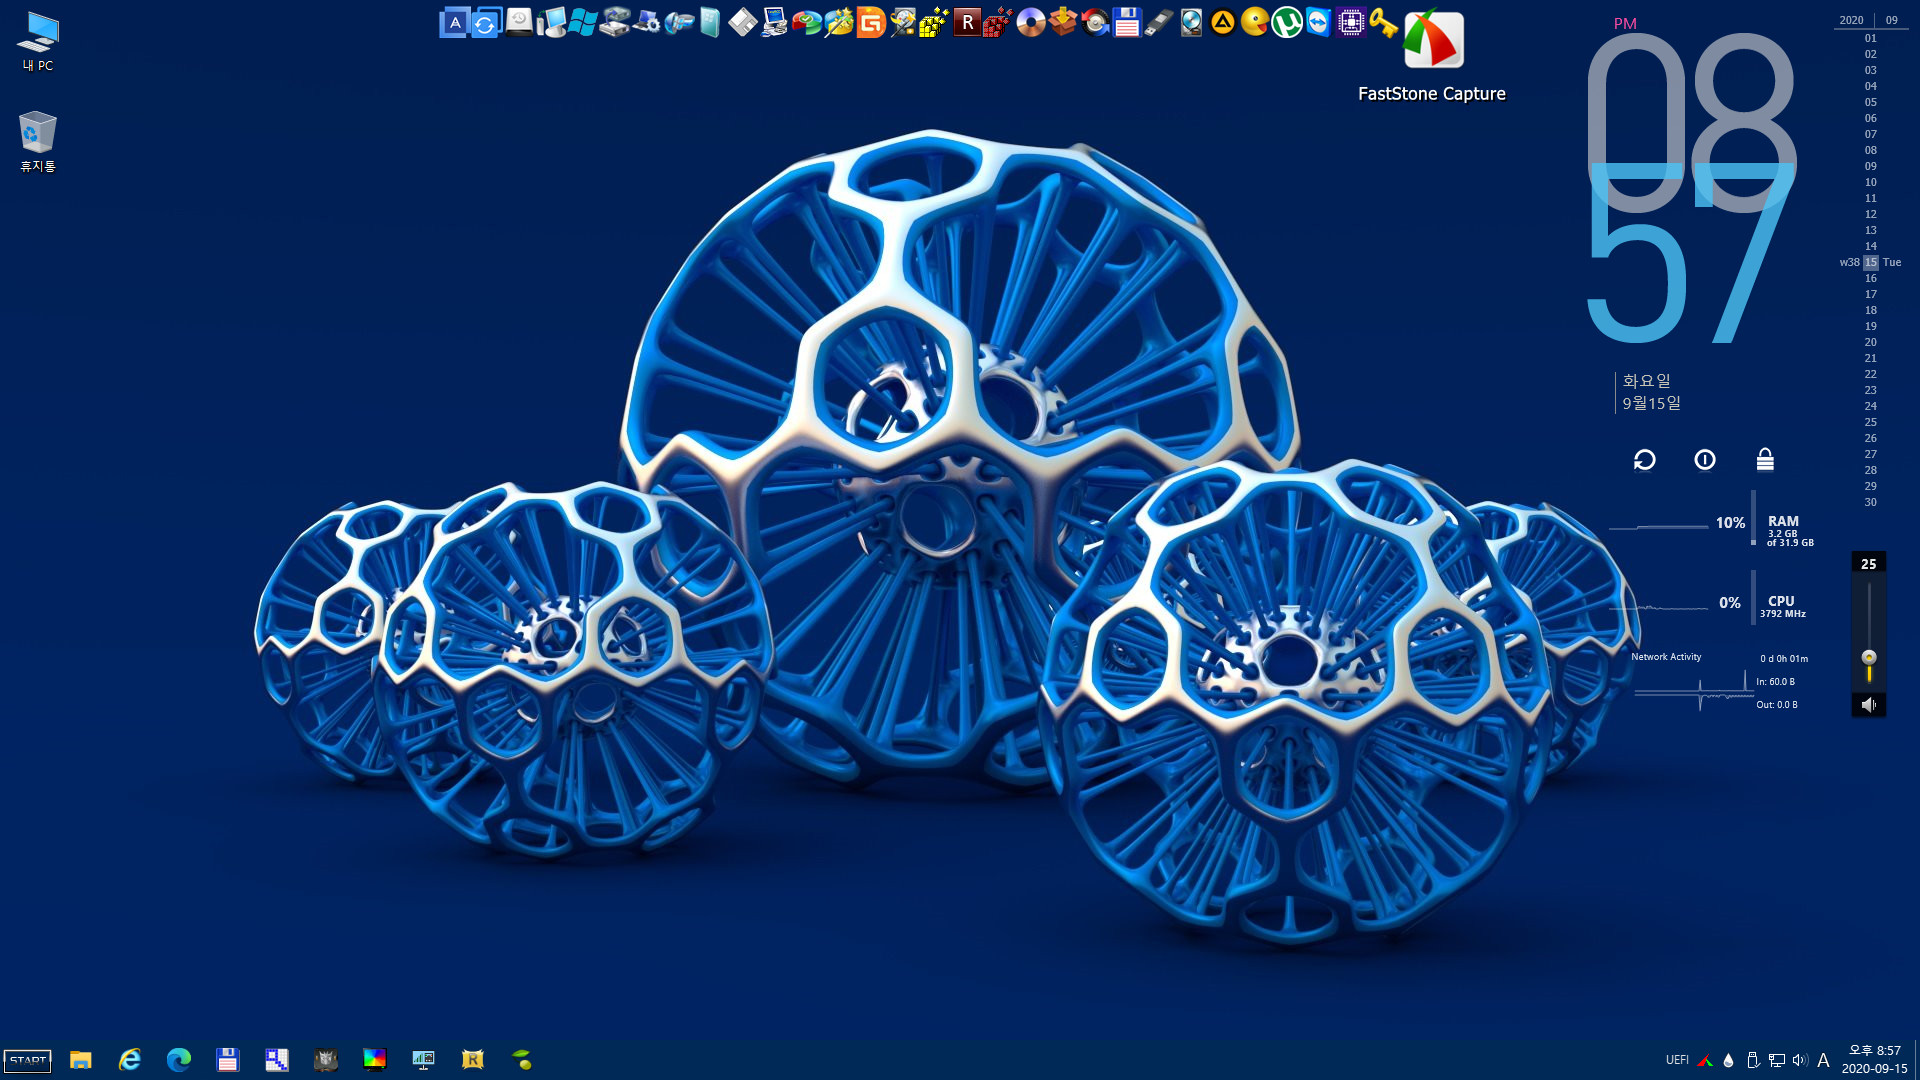Open the gold 'R' taskbar icon
This screenshot has width=1920, height=1080.
point(473,1060)
